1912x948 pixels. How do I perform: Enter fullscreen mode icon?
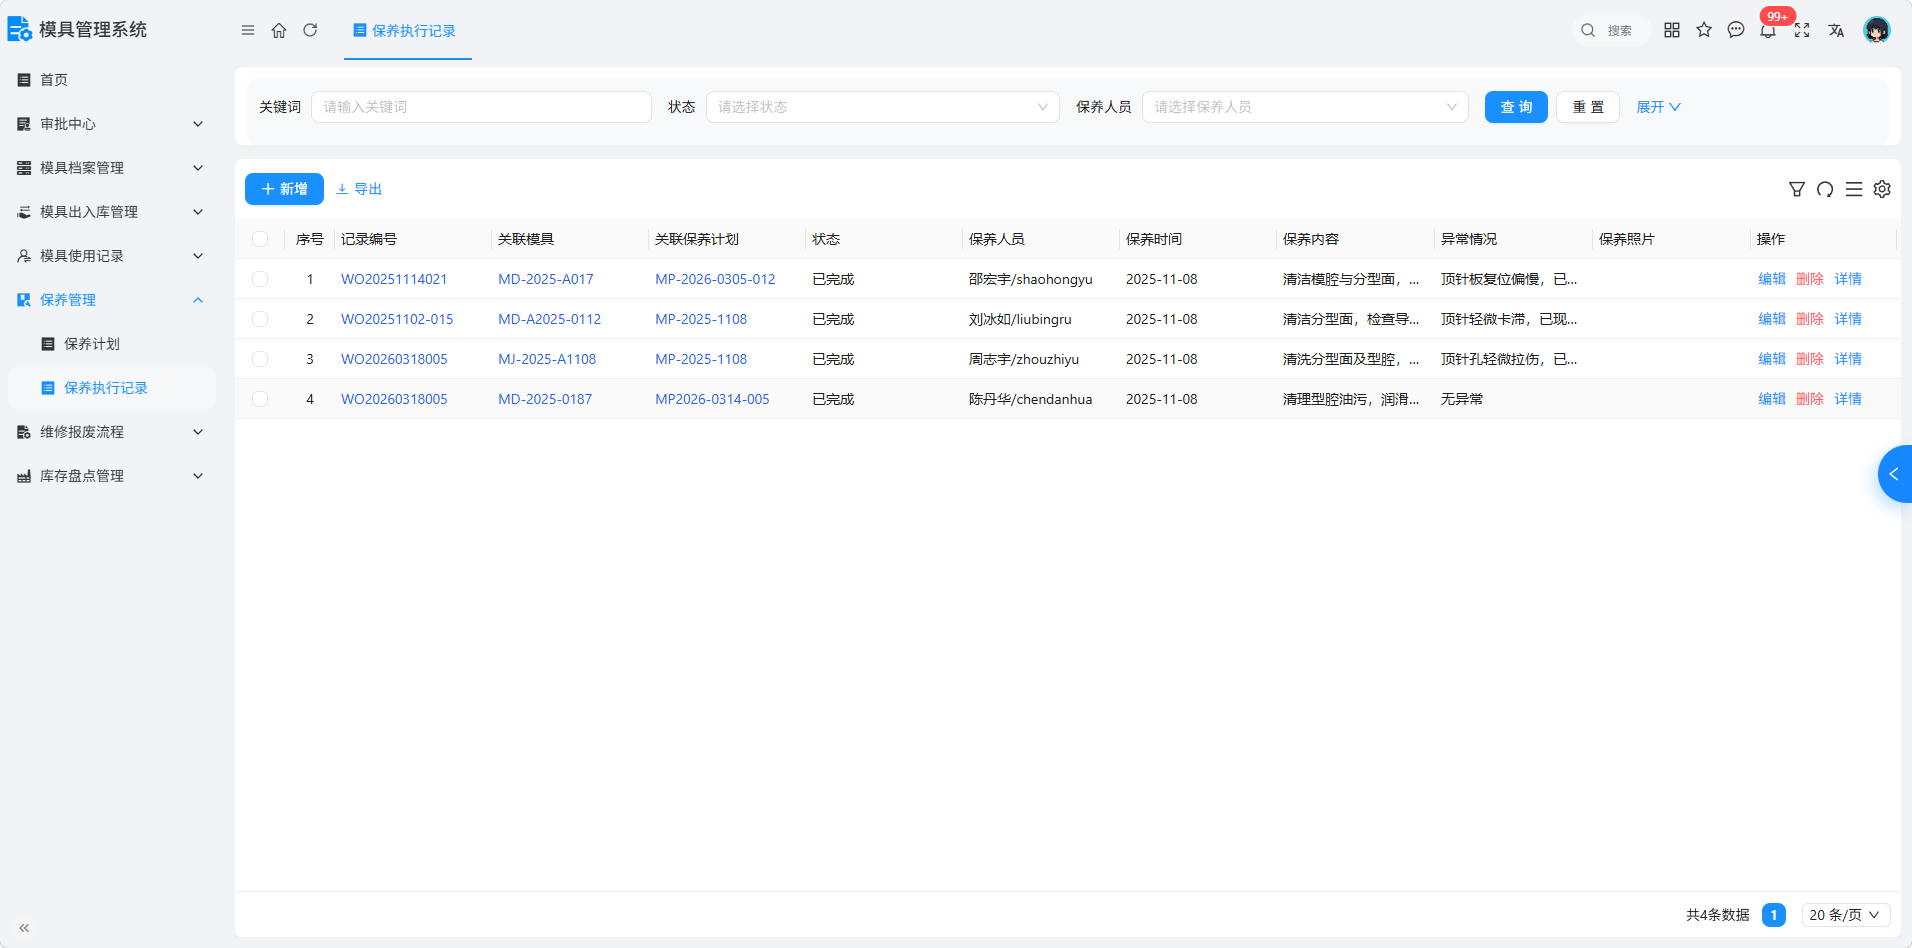[1802, 30]
